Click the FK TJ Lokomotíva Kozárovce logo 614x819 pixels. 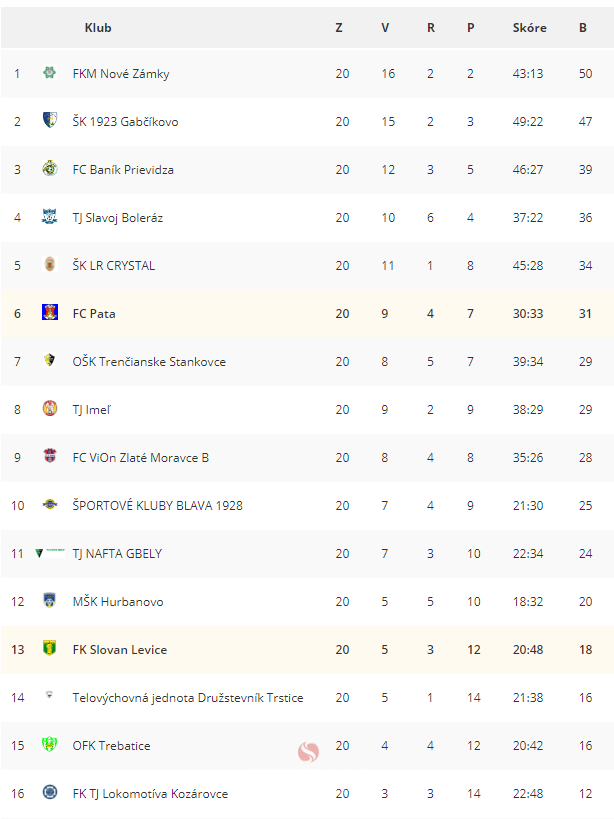tap(50, 792)
